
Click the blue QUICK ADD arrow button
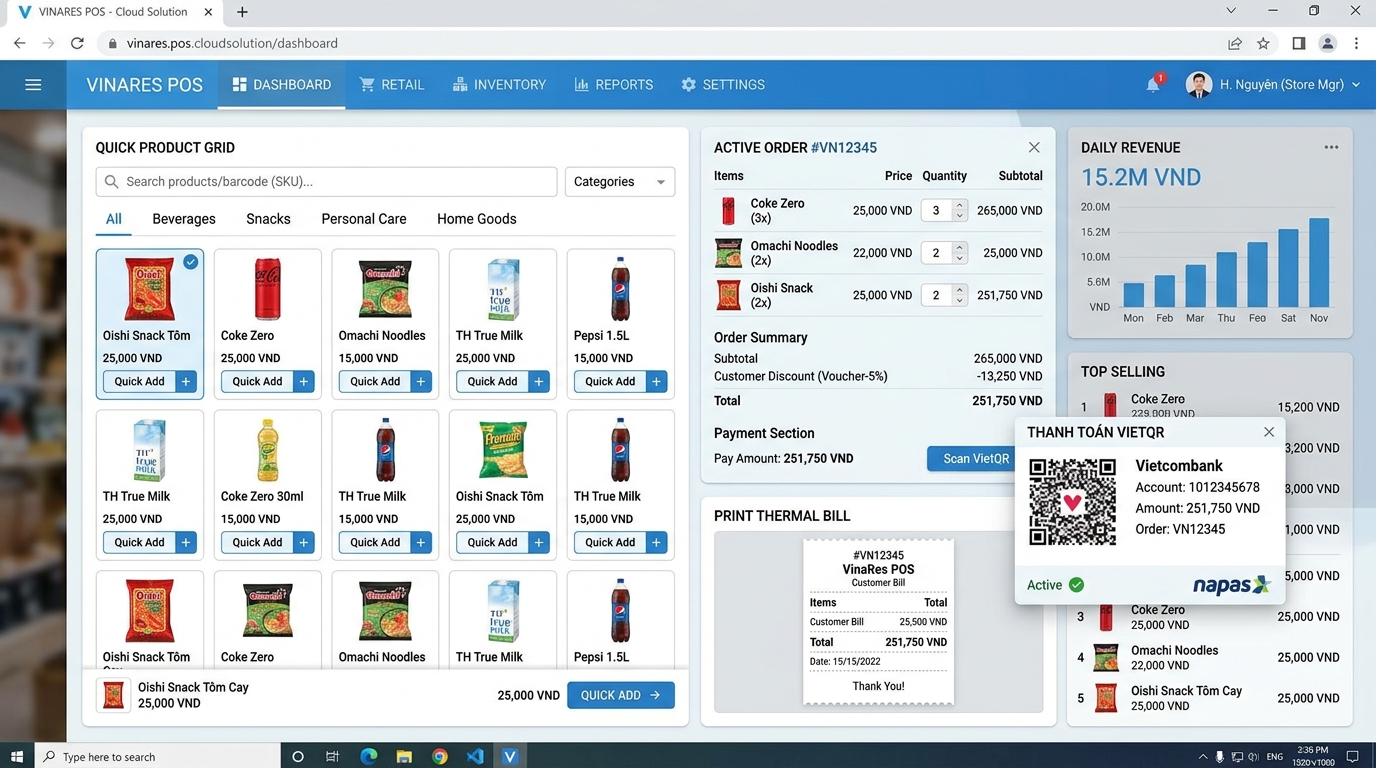click(620, 695)
